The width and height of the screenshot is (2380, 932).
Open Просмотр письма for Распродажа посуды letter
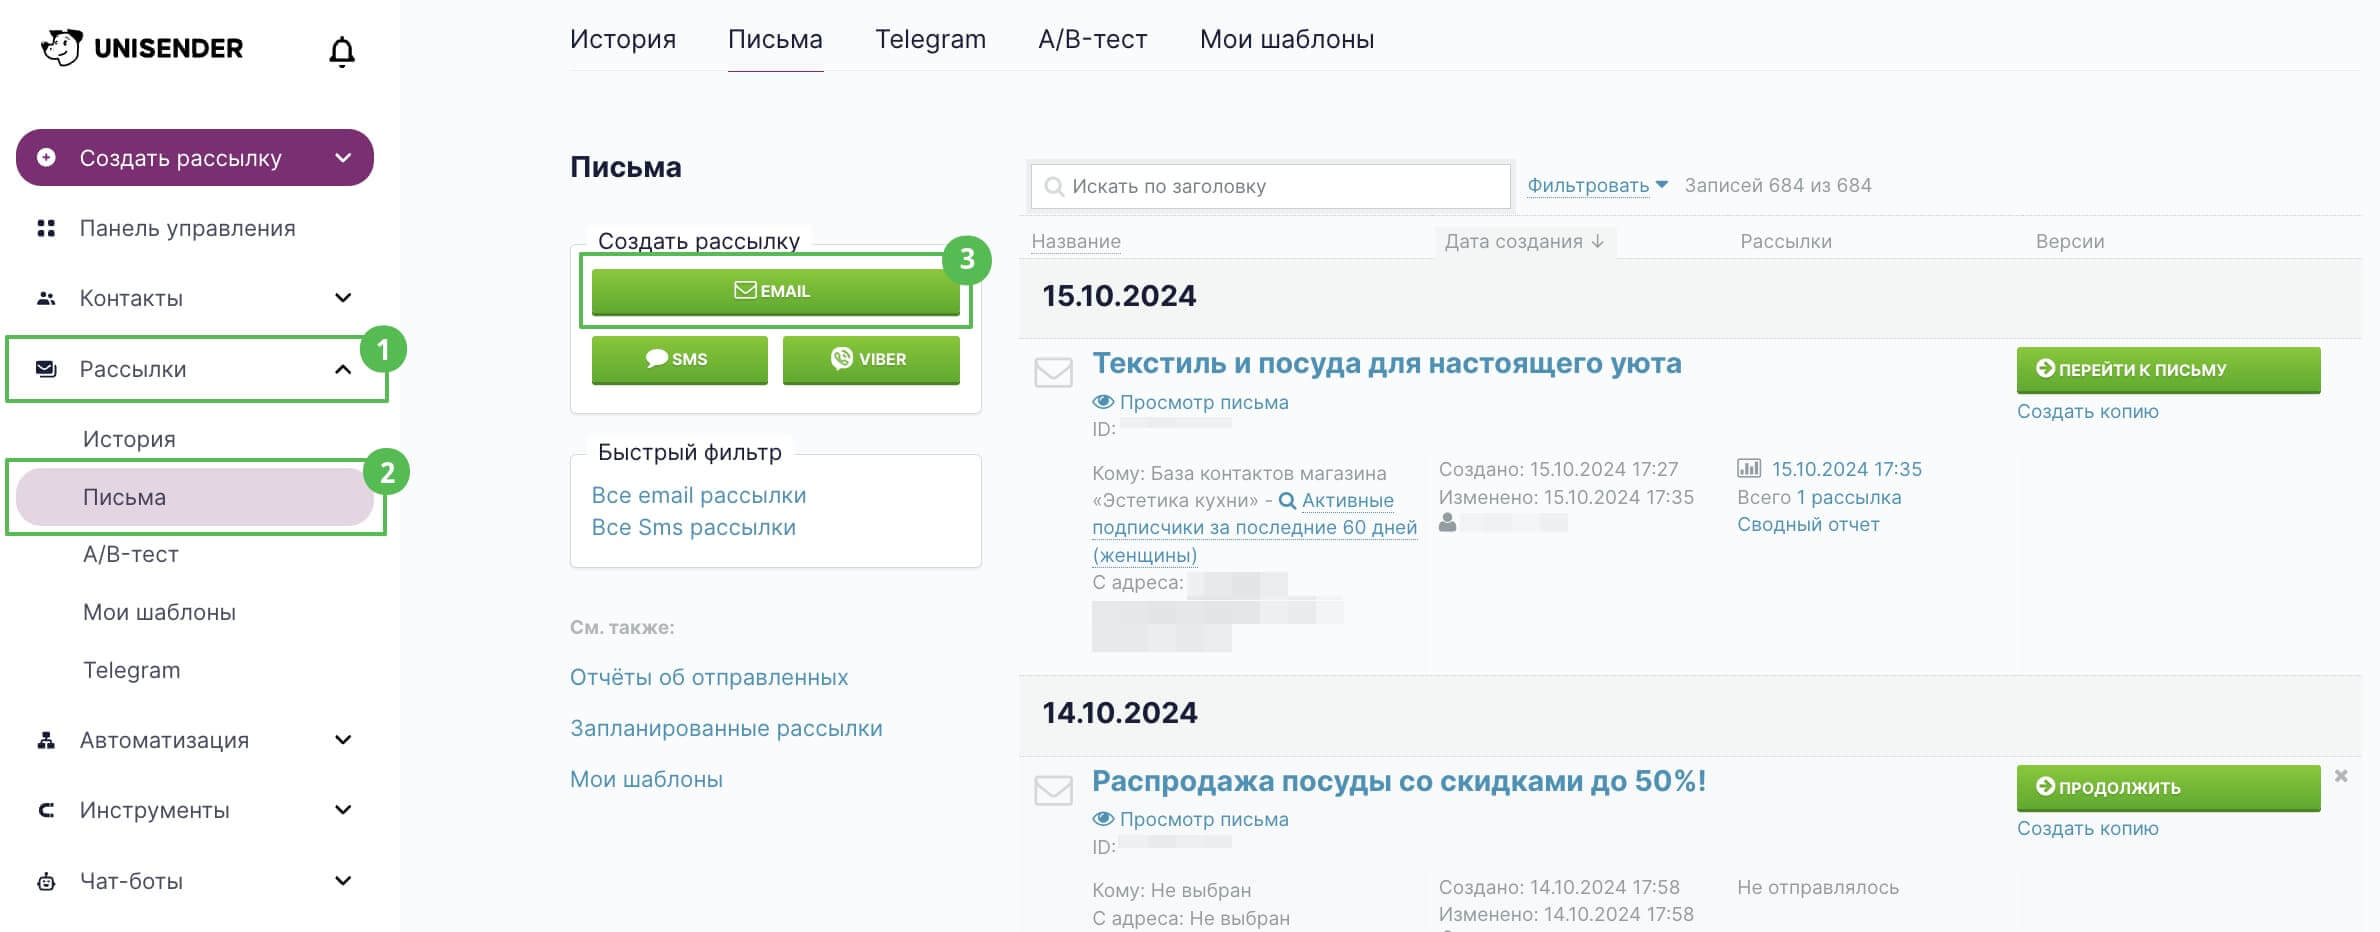[x=1190, y=819]
